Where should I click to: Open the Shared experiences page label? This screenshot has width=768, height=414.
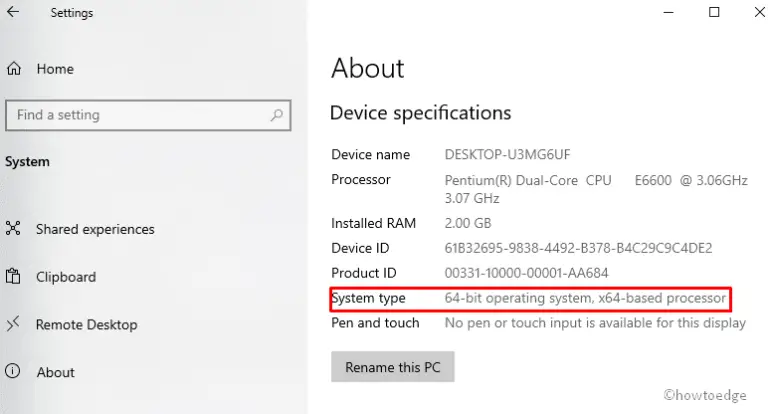pos(95,229)
